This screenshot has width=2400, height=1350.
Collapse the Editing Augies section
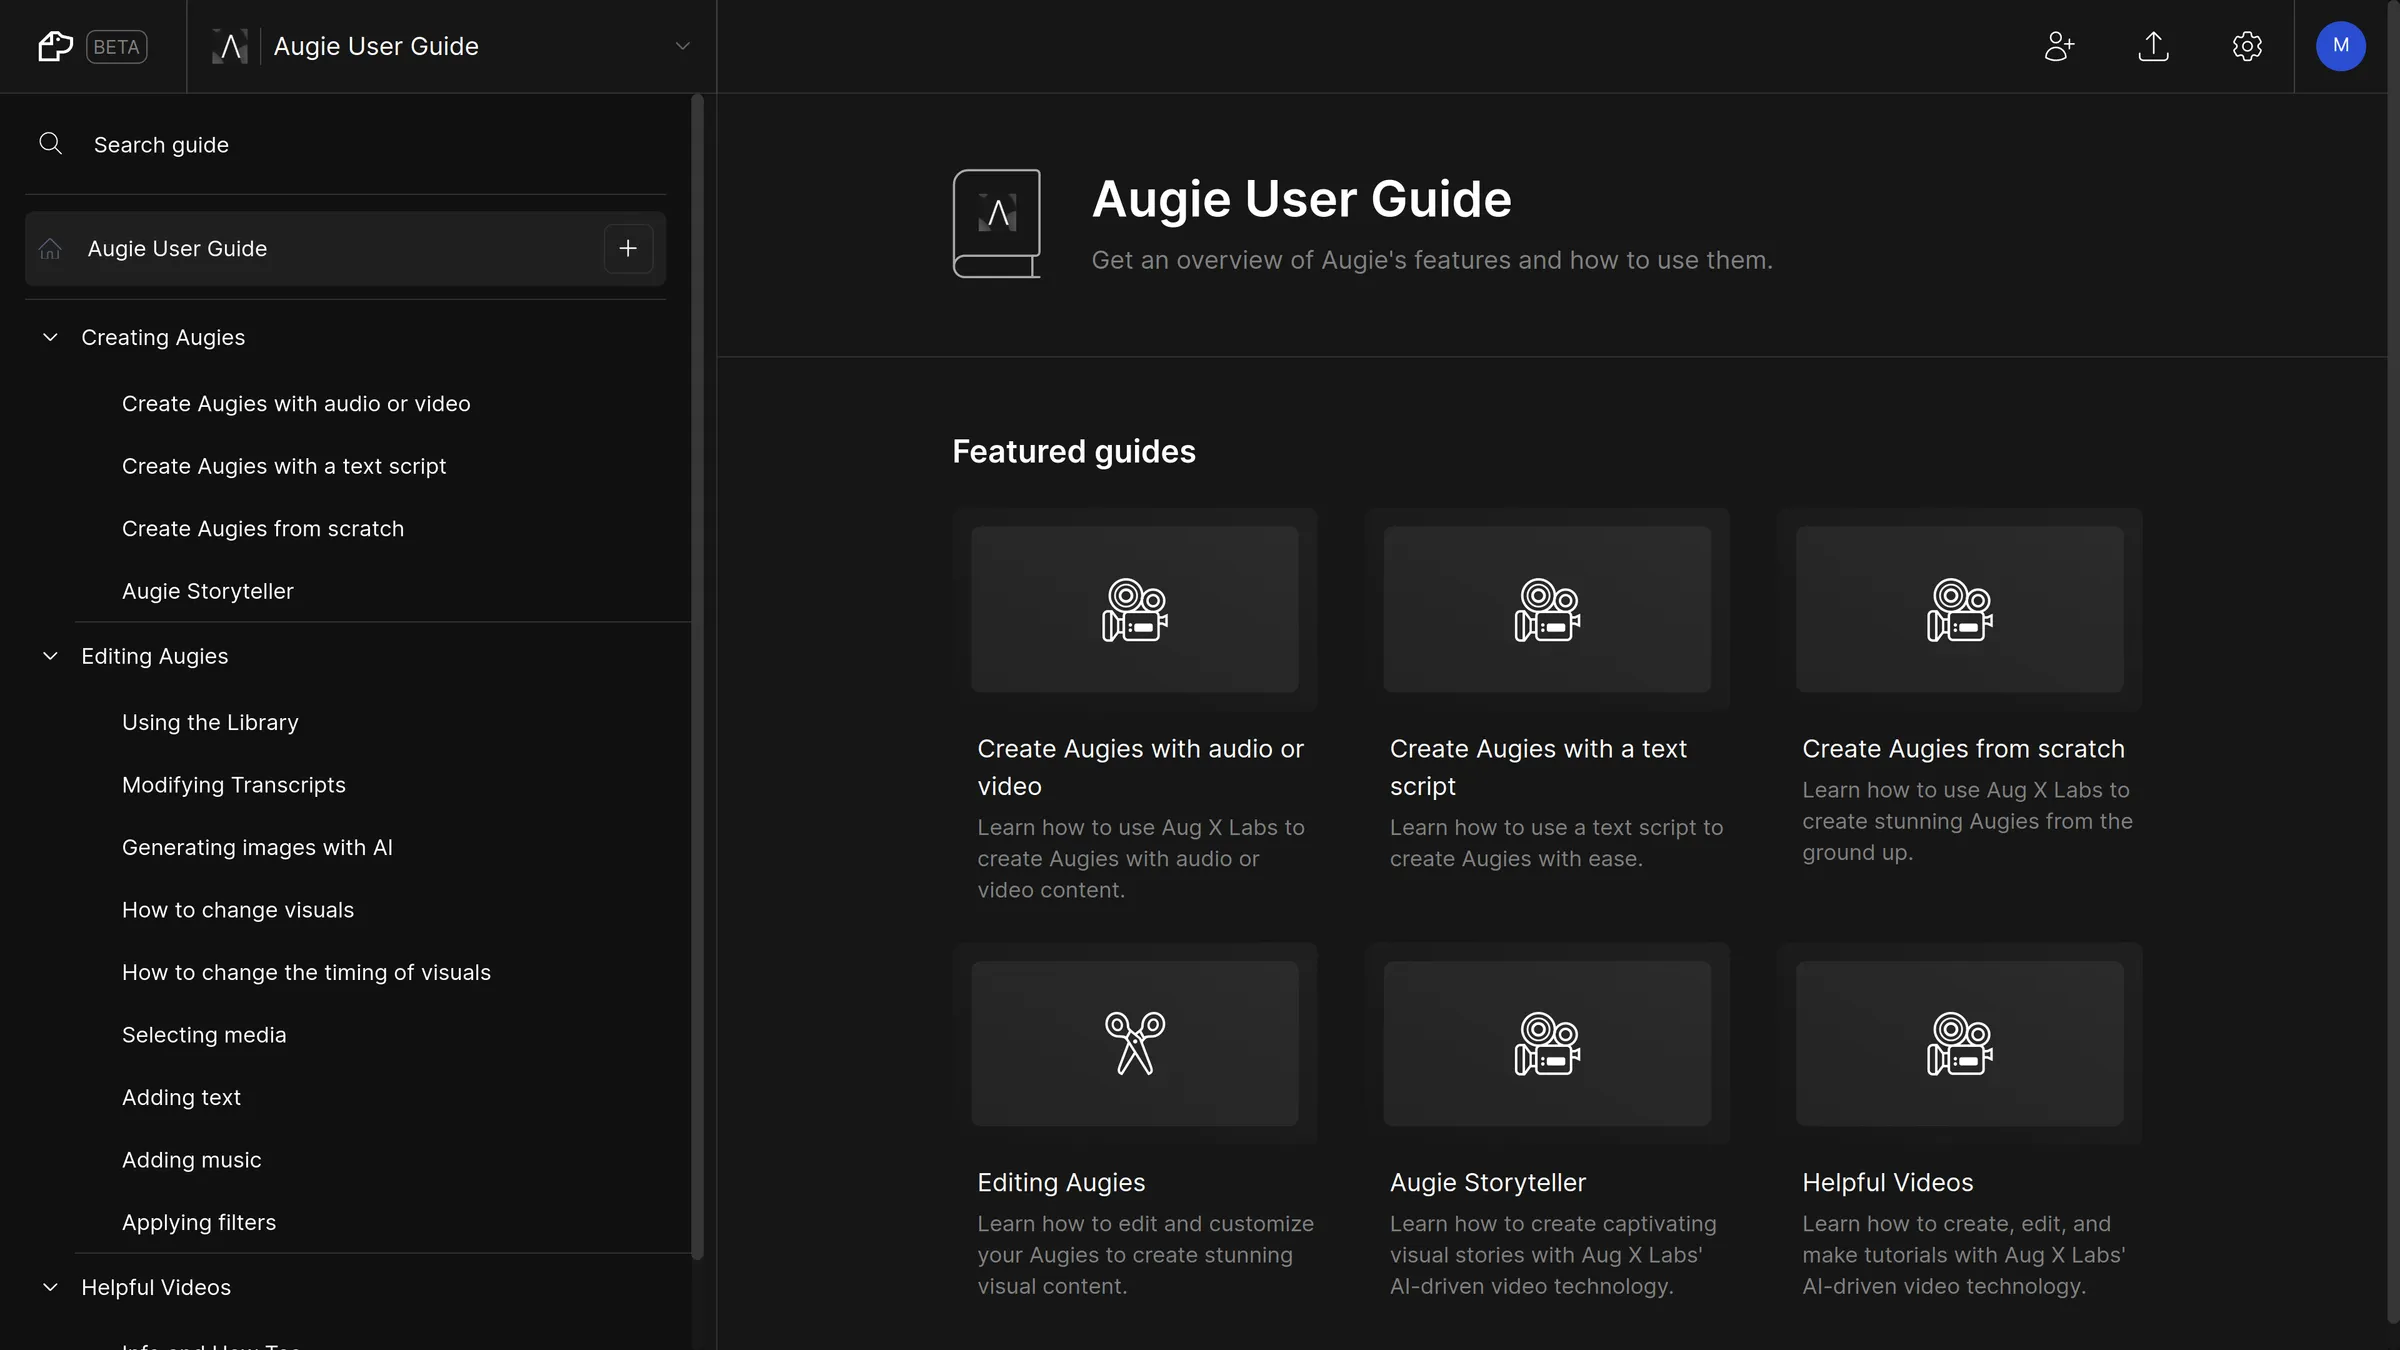coord(50,656)
